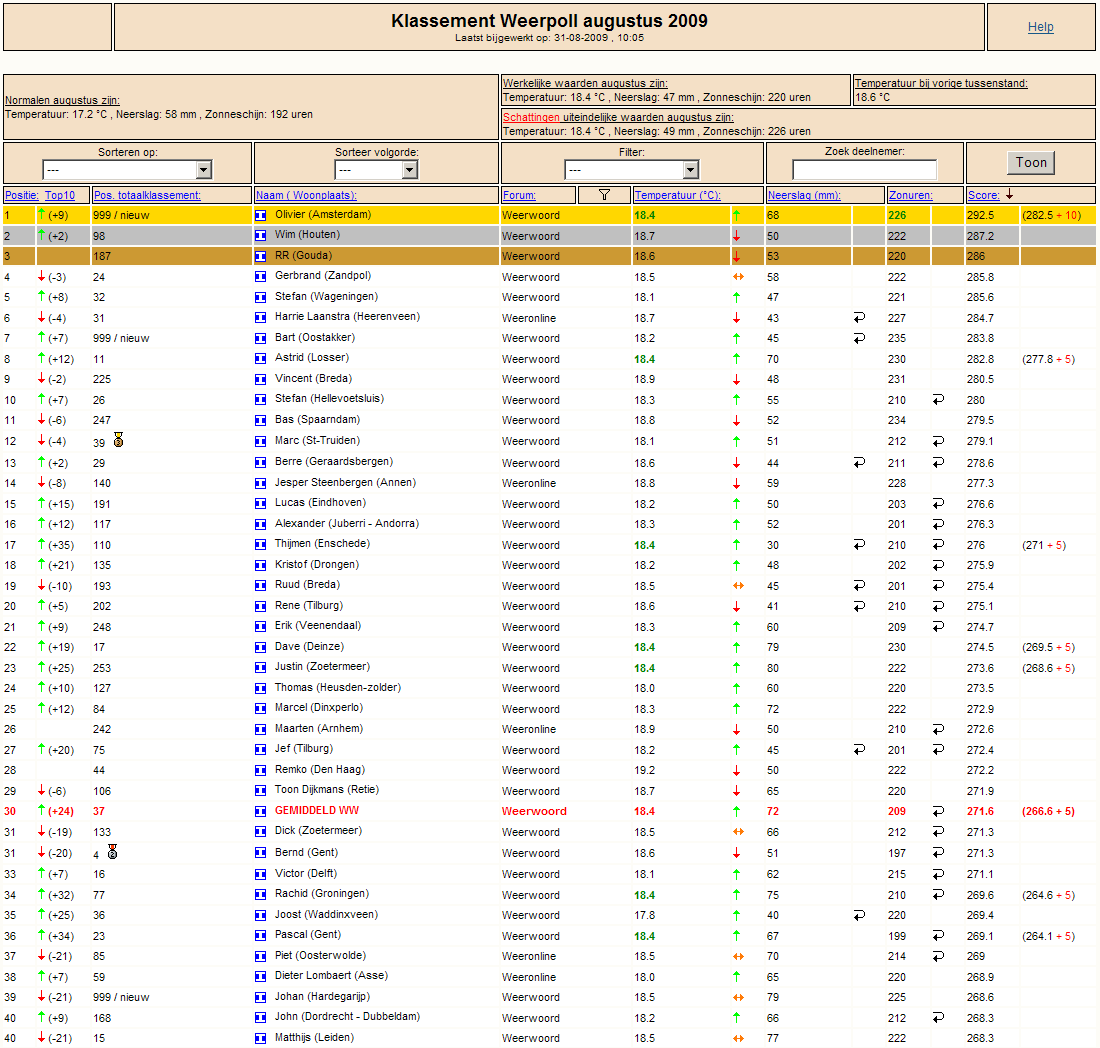Open the 'Sorteer volgorde' dropdown
Image resolution: width=1100 pixels, height=1048 pixels.
pyautogui.click(x=376, y=170)
